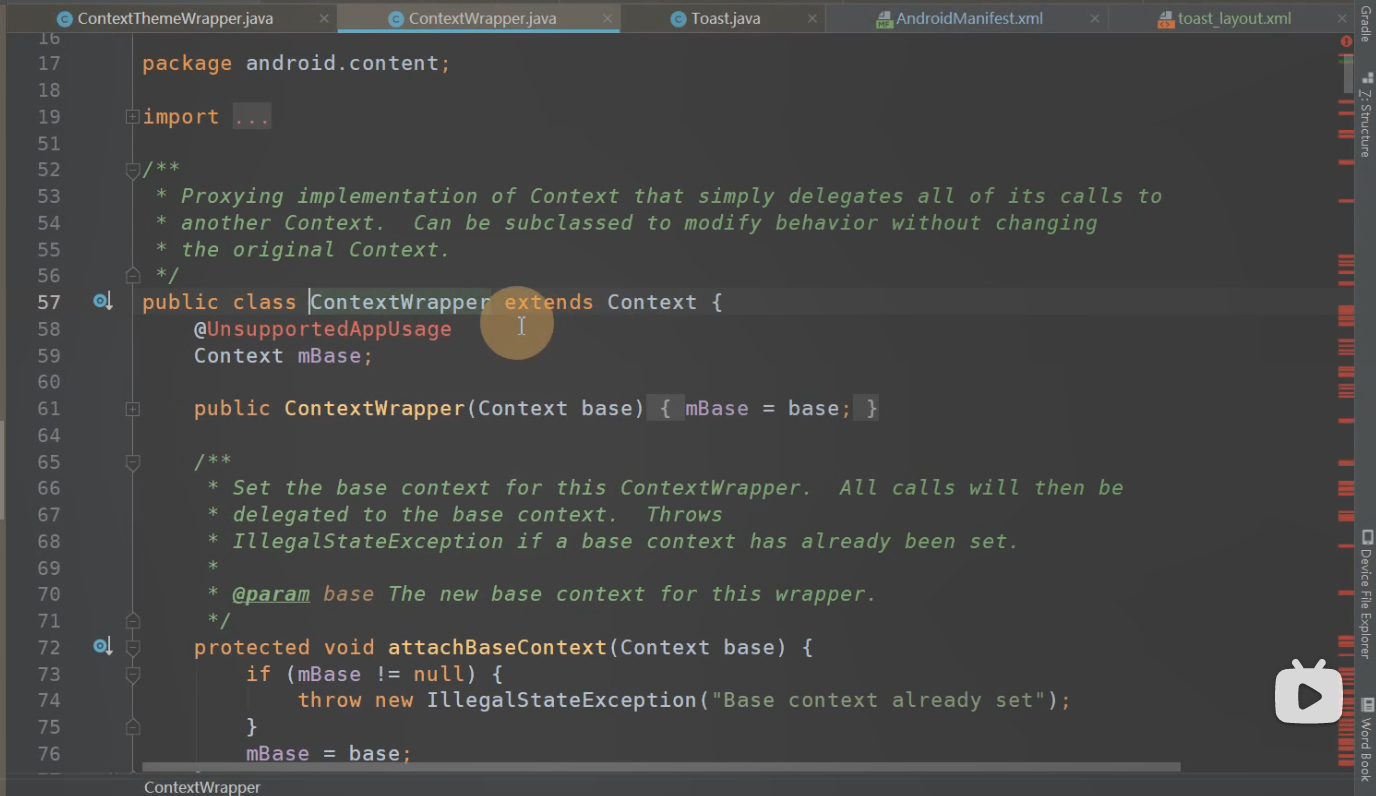The image size is (1376, 796).
Task: Collapse the if block on line 73
Action: [x=132, y=675]
